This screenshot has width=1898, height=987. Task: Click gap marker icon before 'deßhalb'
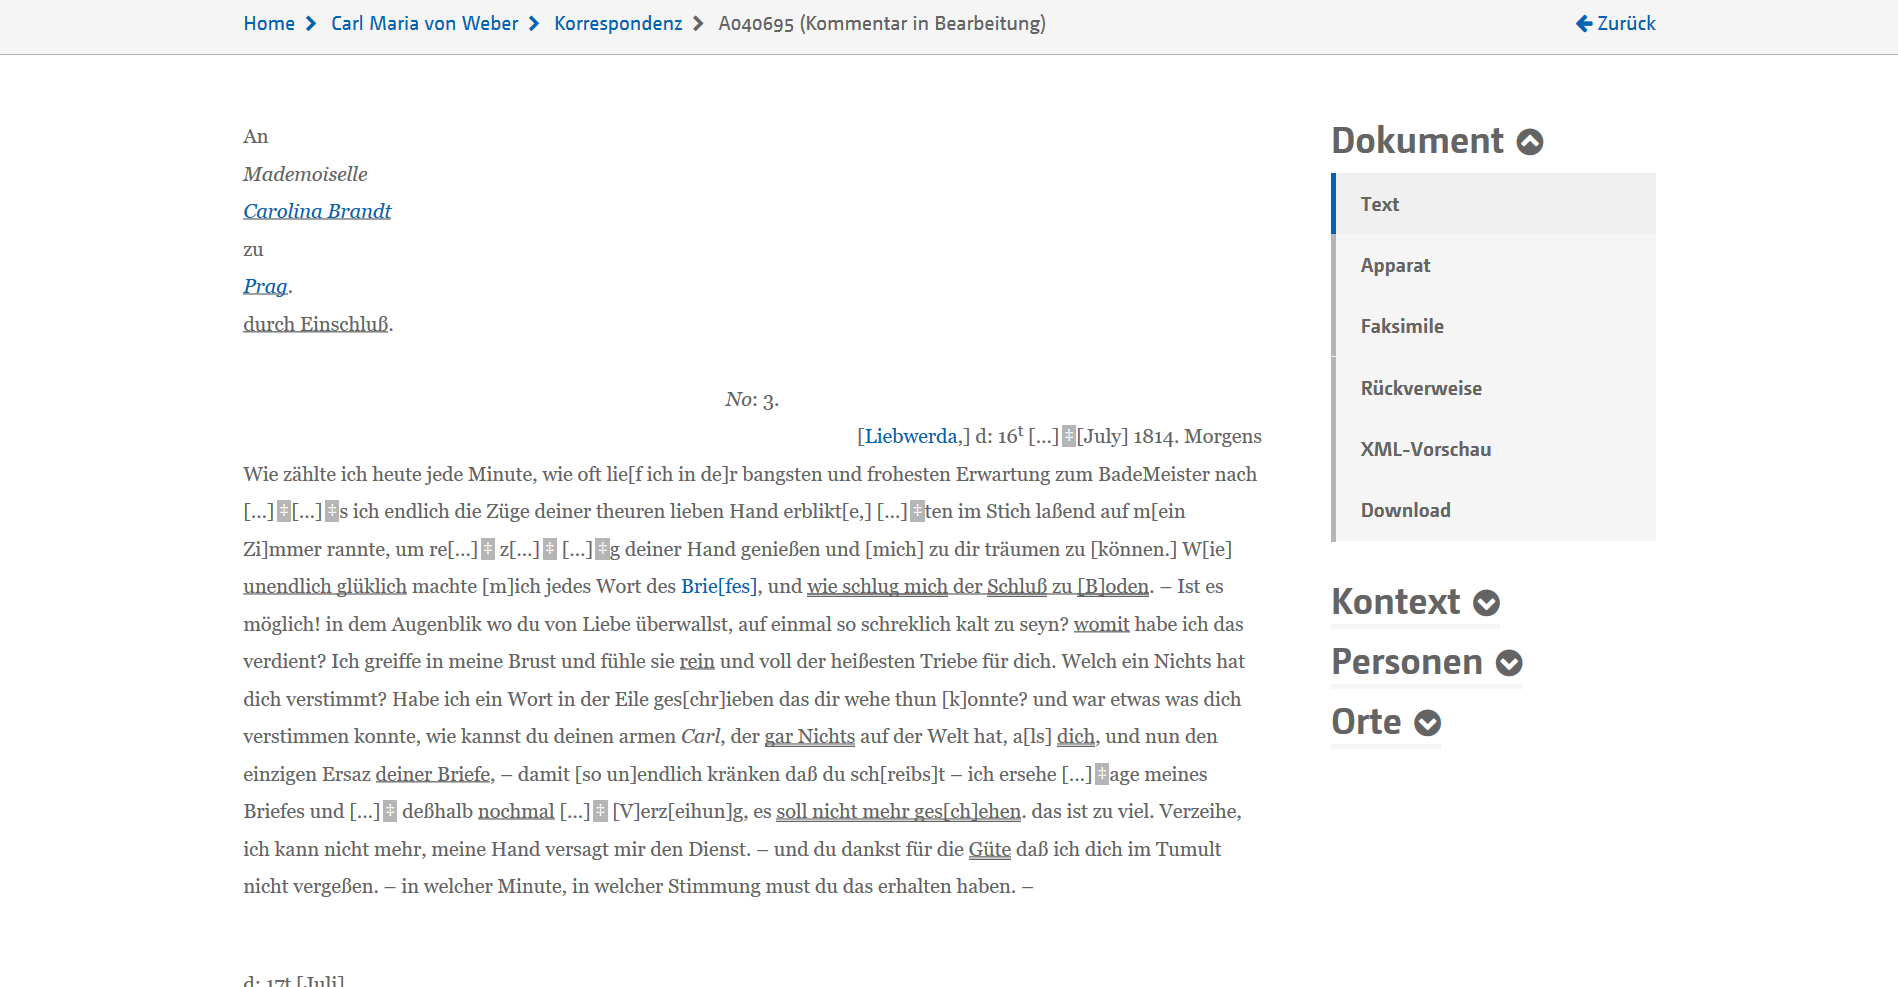coord(390,811)
